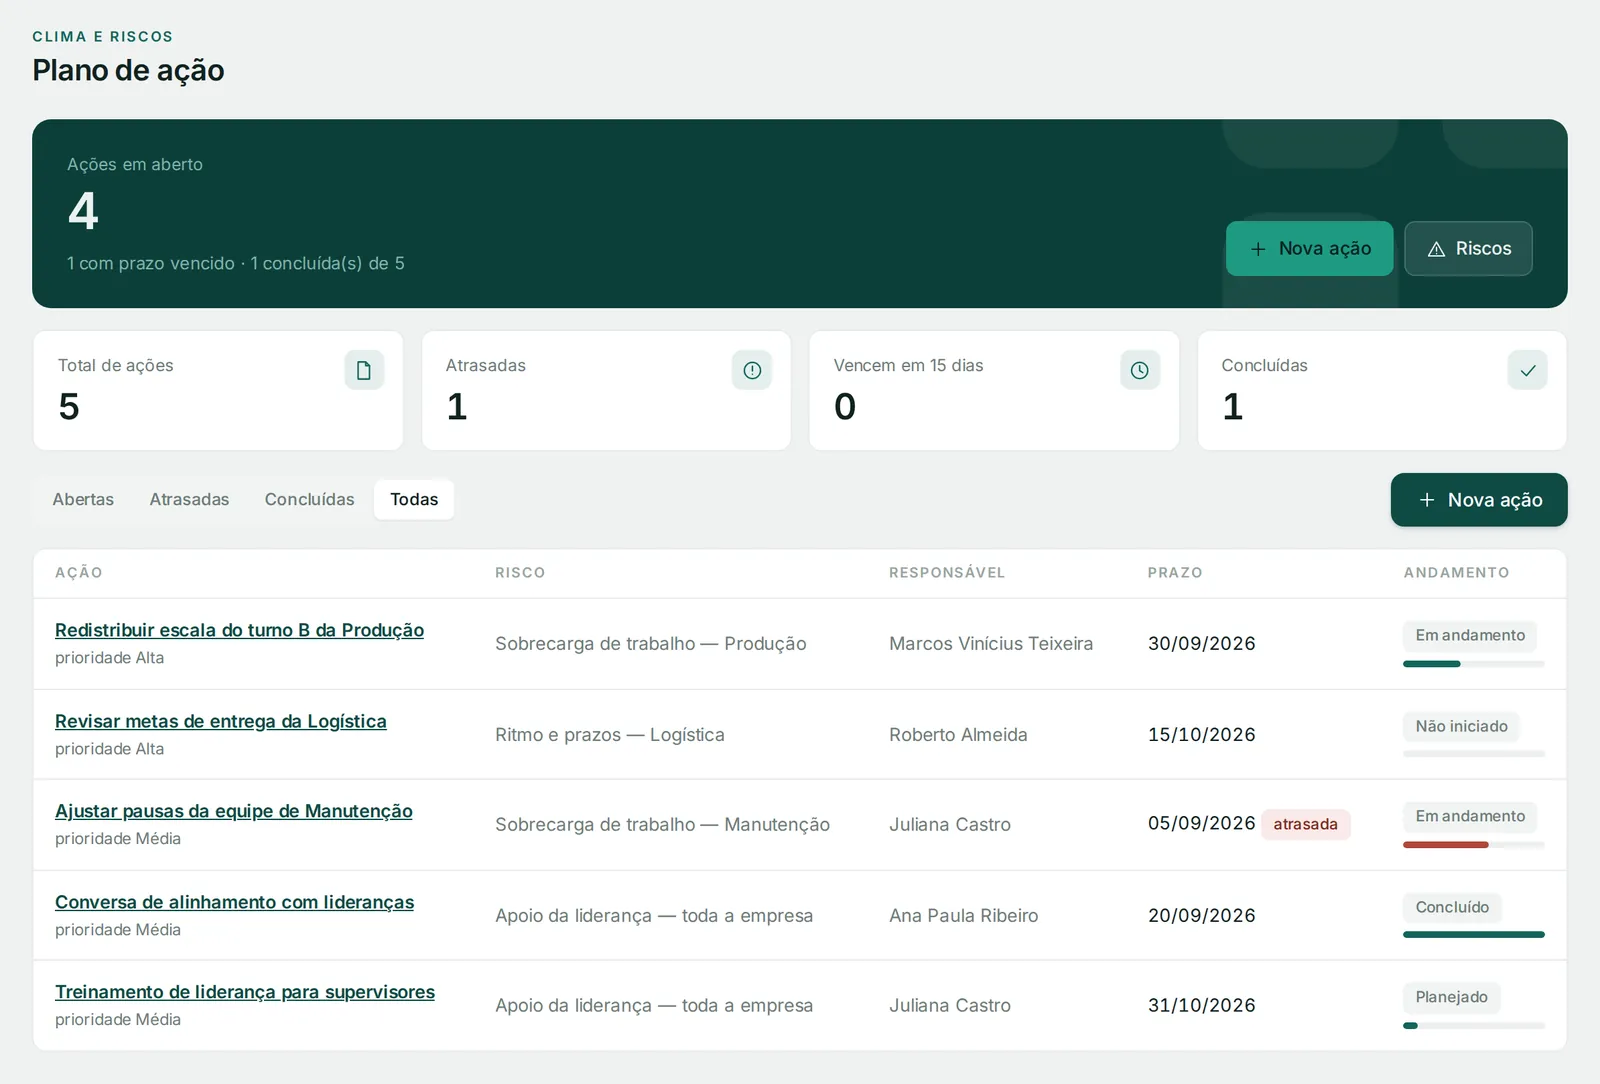Open Revisar metas de entrega da Logística
This screenshot has width=1600, height=1084.
tap(220, 721)
